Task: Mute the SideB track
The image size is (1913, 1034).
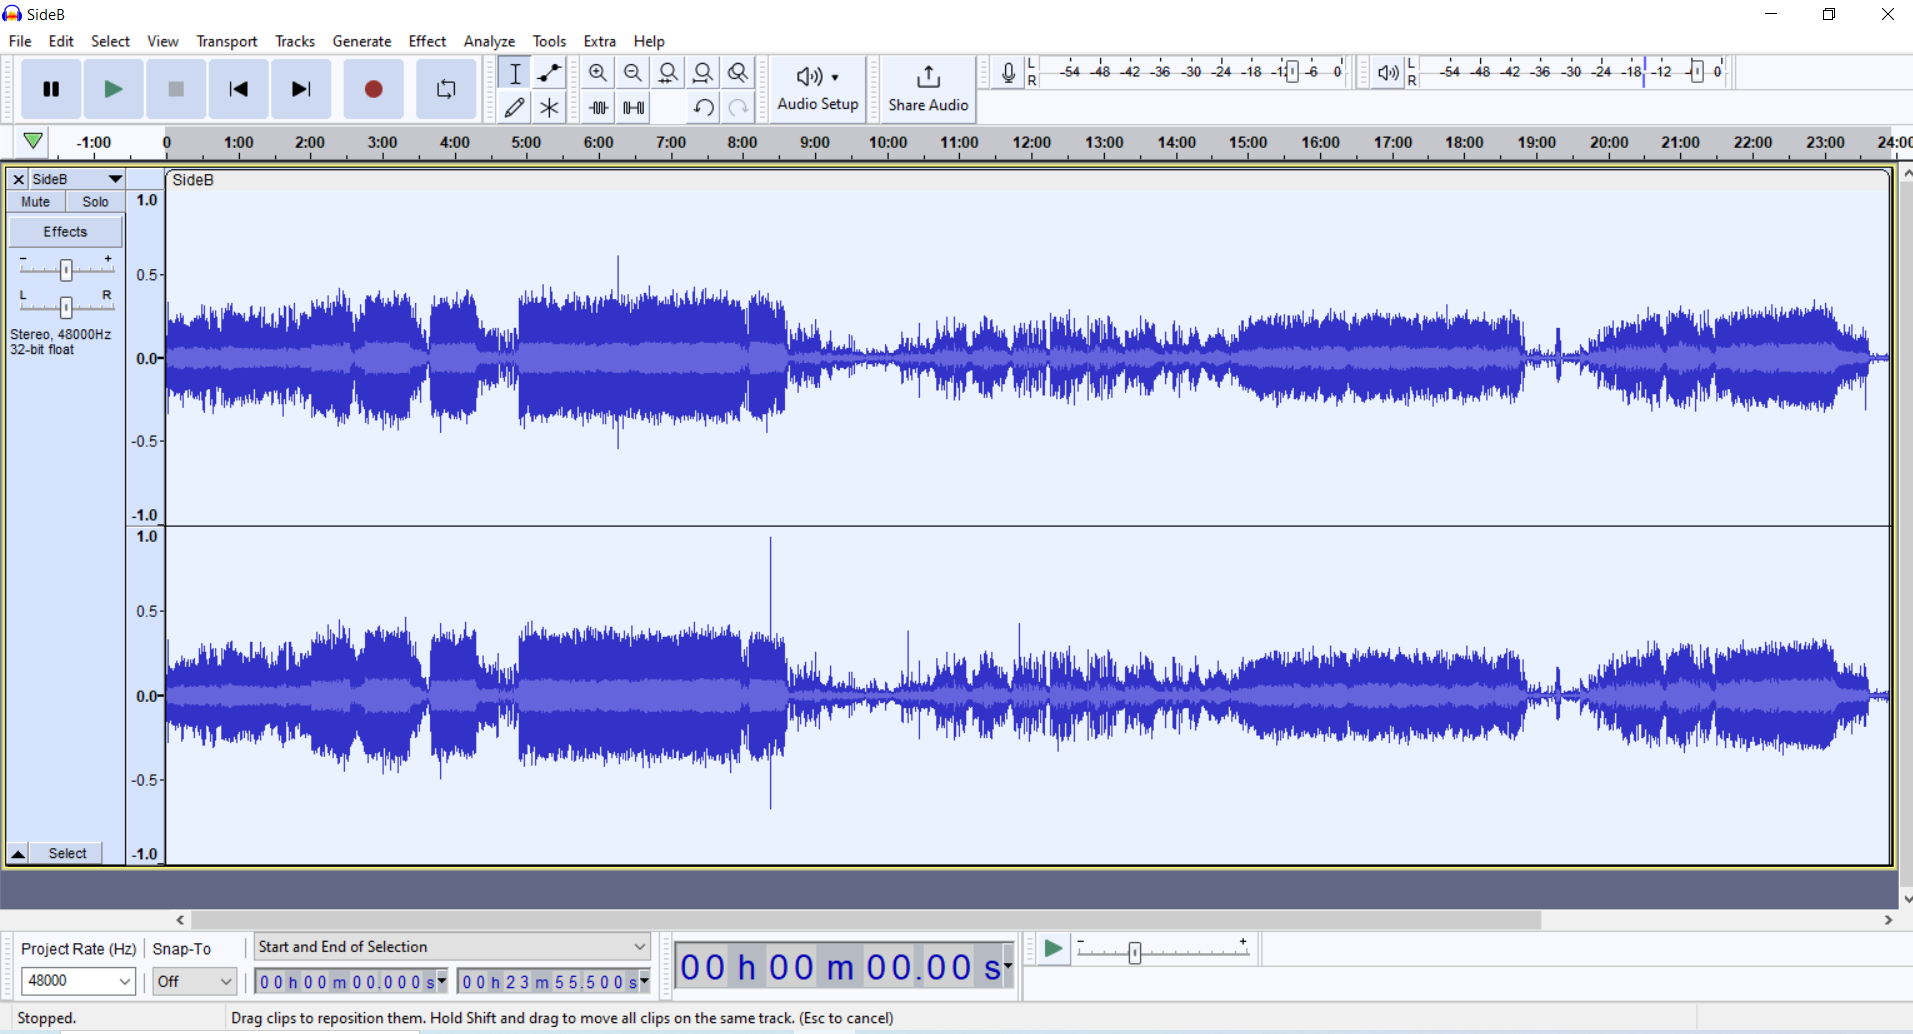Action: click(36, 202)
